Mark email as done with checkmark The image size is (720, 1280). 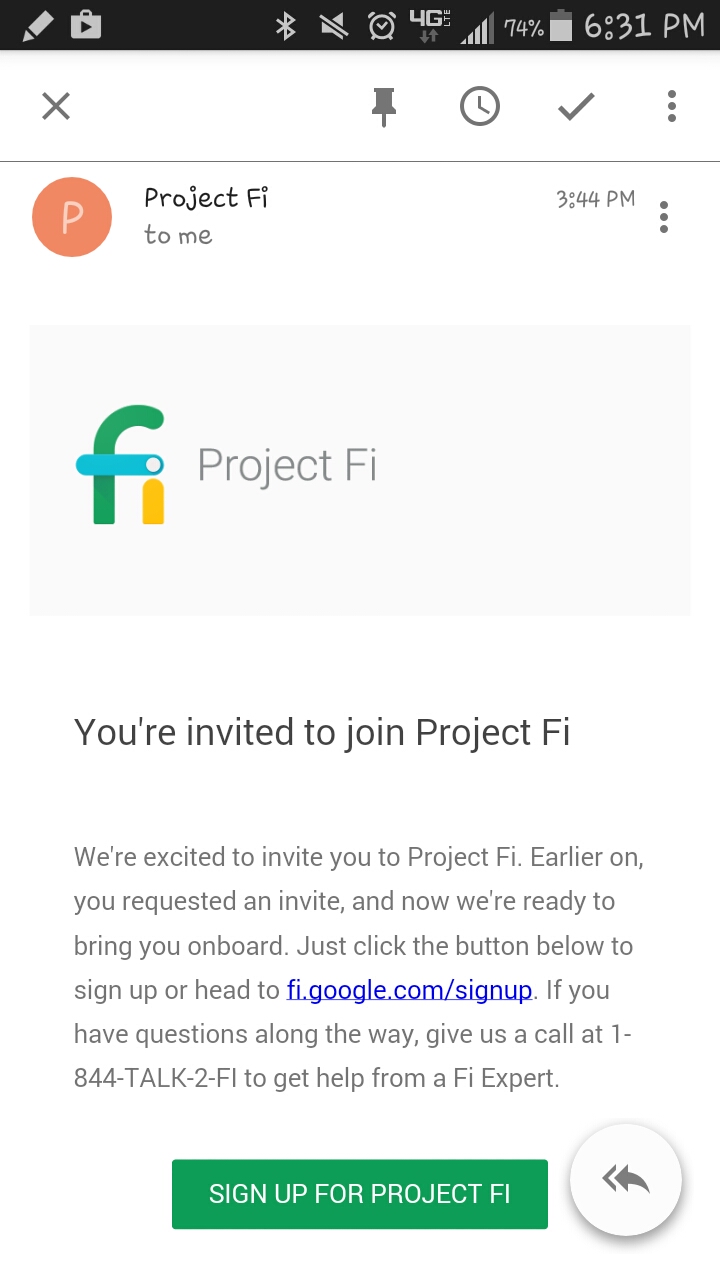576,106
